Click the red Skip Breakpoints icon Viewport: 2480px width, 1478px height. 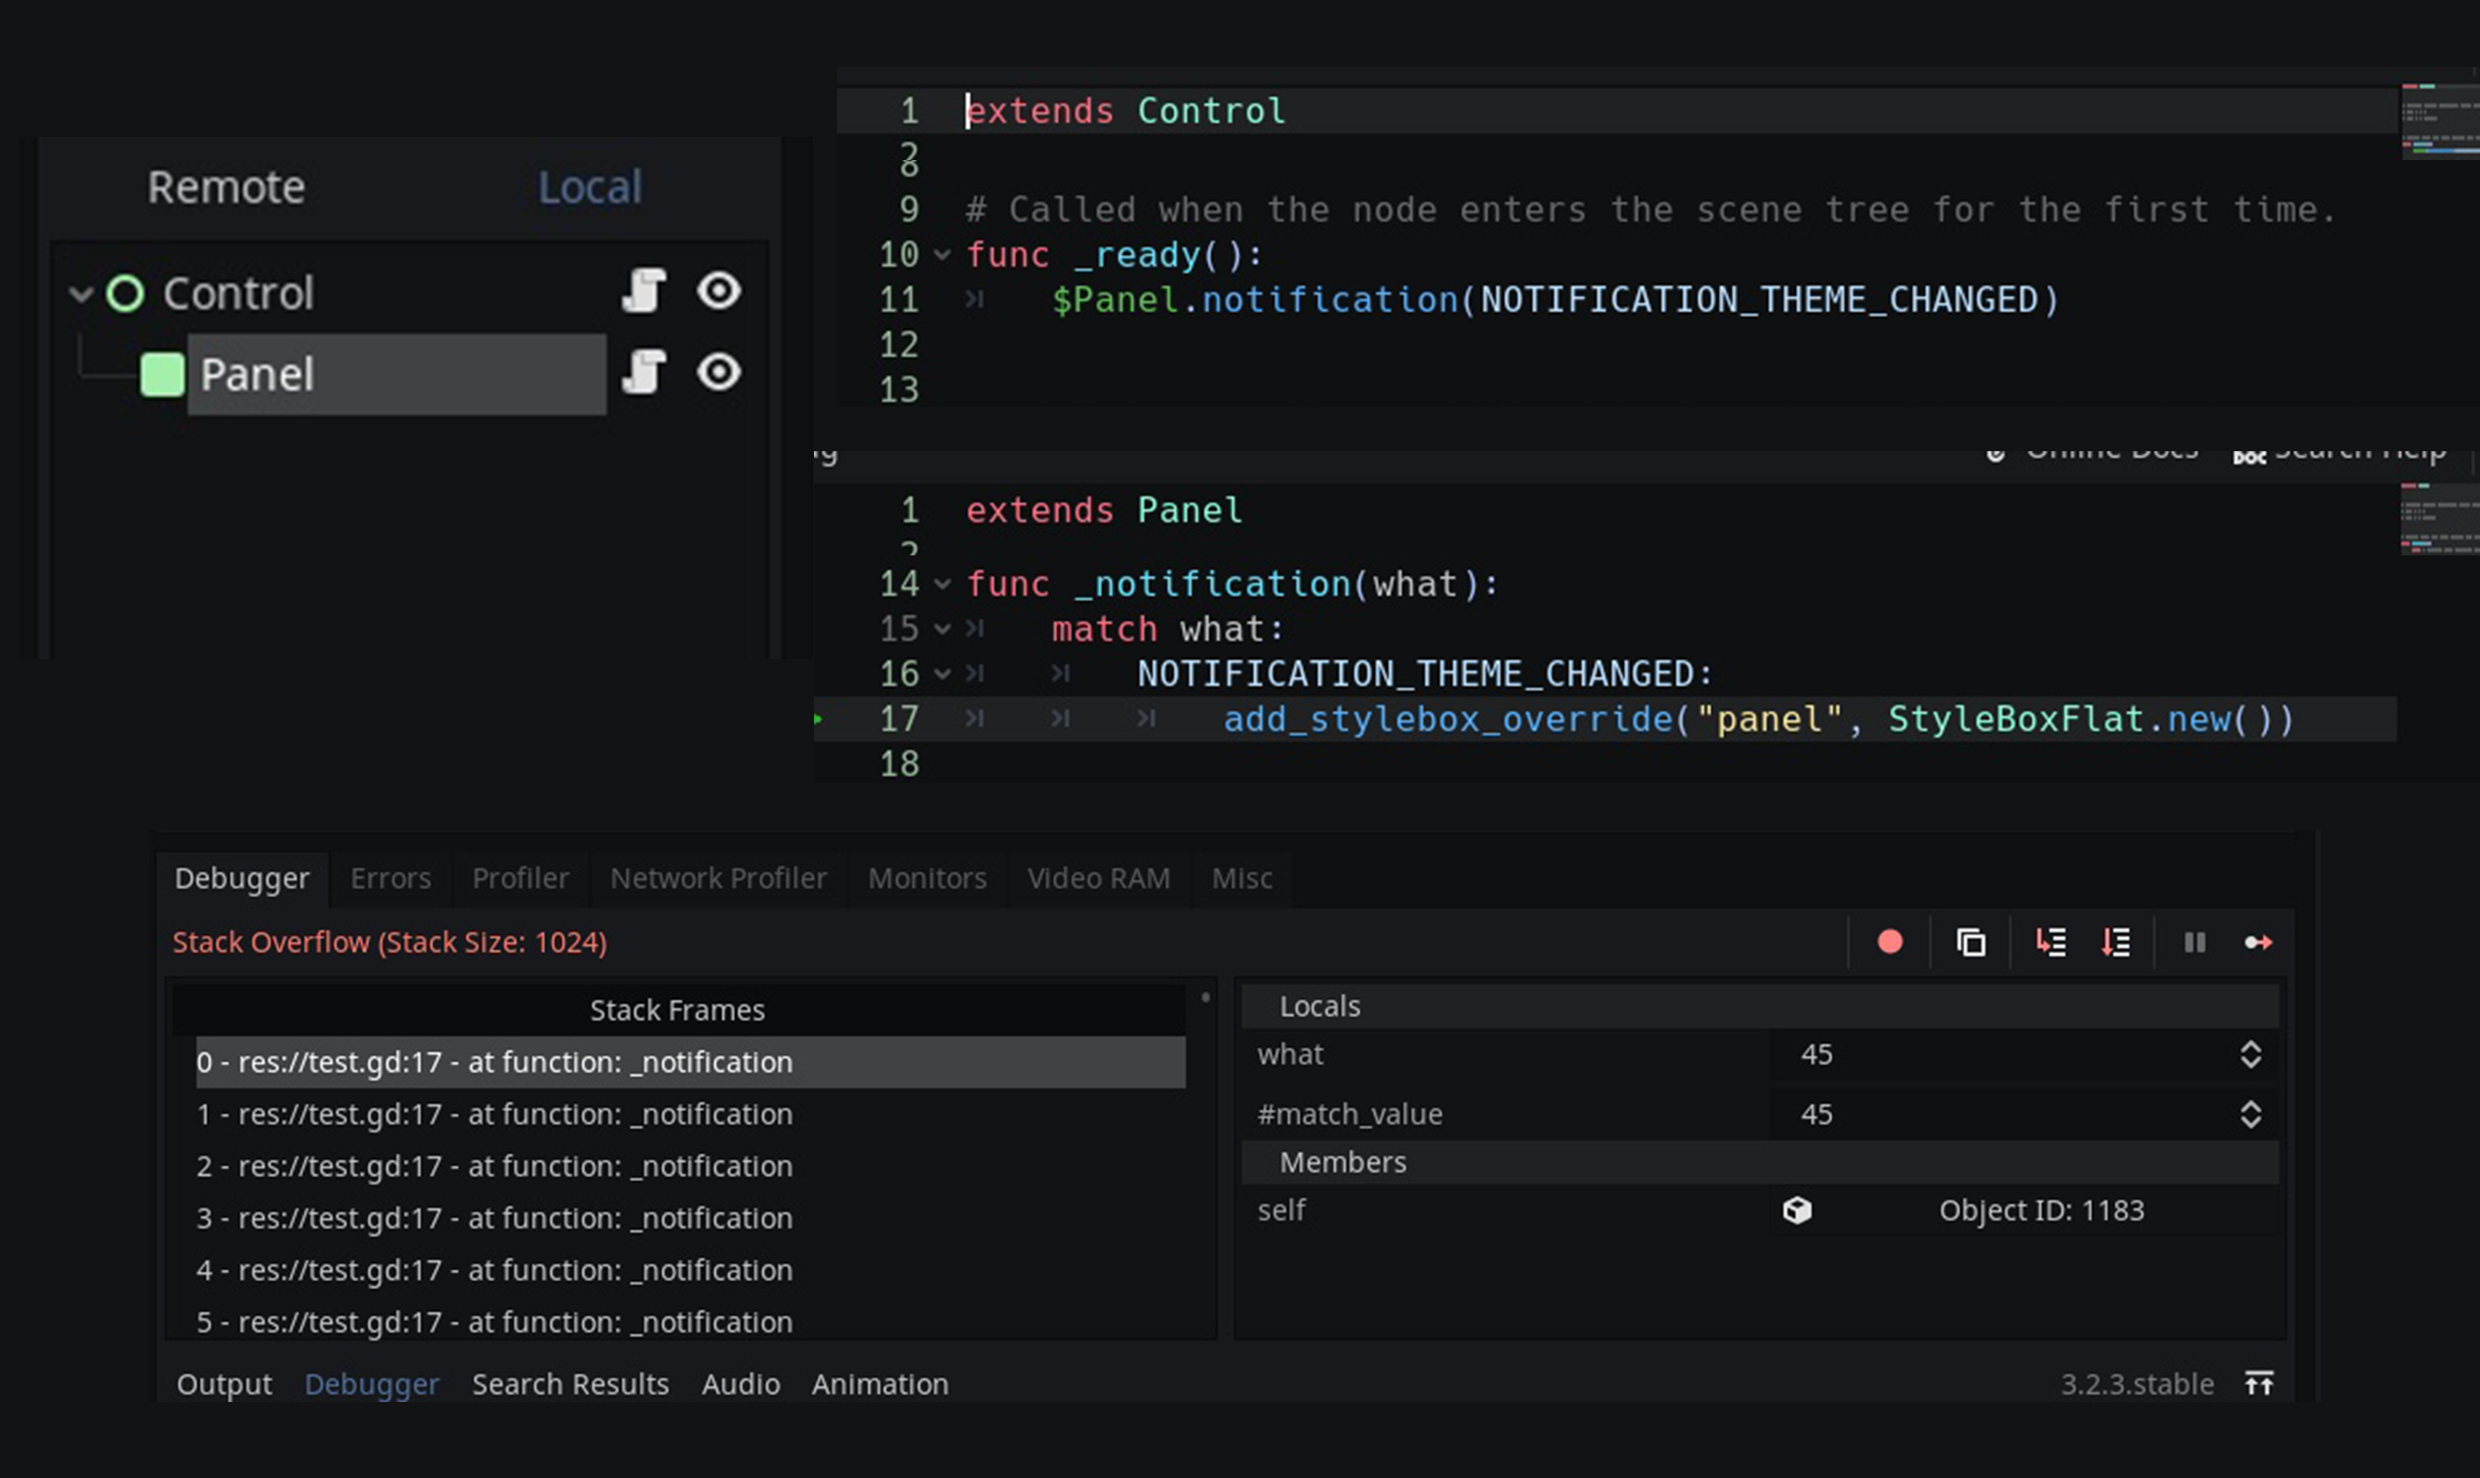tap(1889, 941)
